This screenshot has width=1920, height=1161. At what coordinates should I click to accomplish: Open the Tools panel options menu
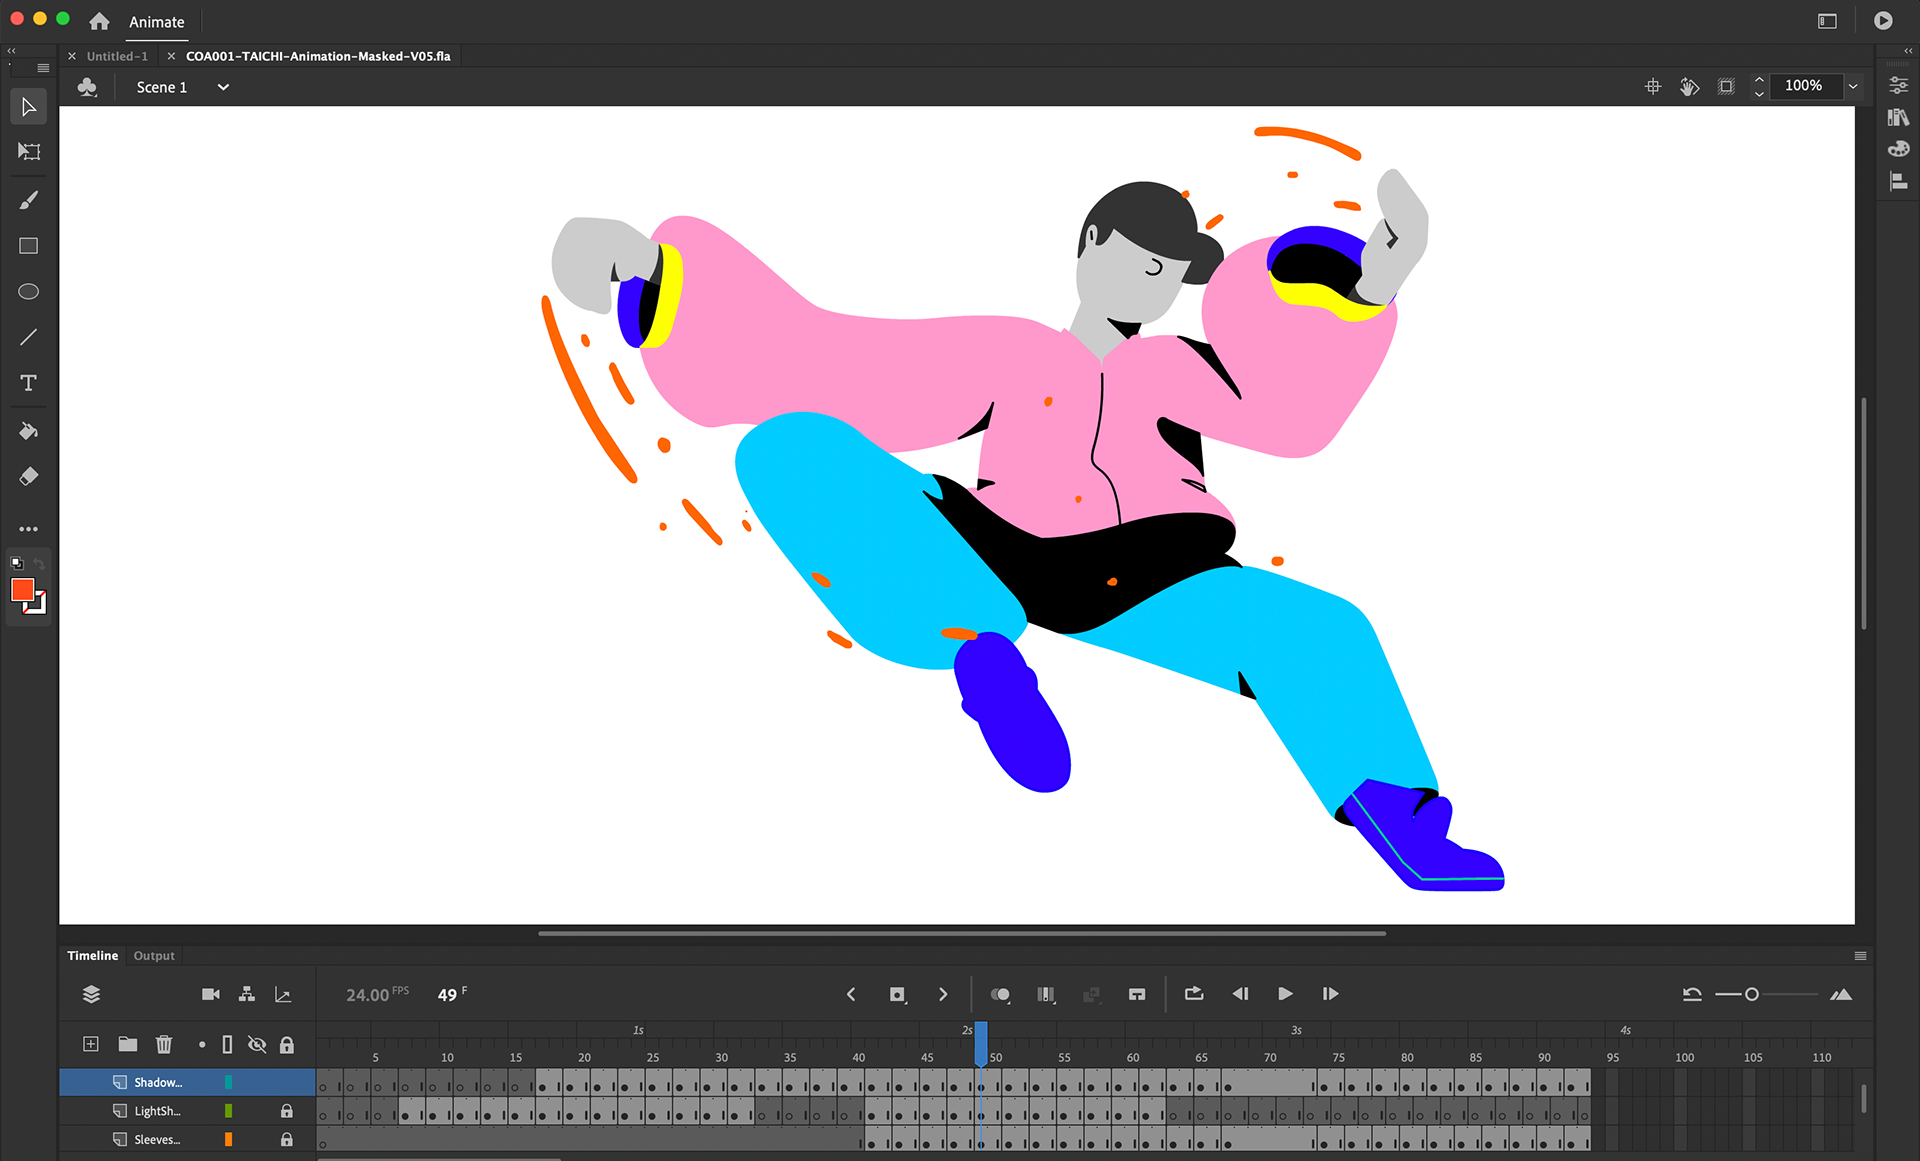[x=43, y=68]
